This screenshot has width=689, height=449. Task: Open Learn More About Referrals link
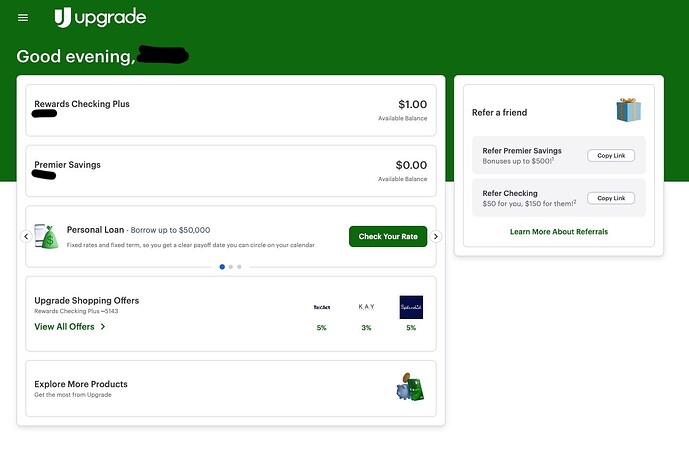[x=558, y=231]
